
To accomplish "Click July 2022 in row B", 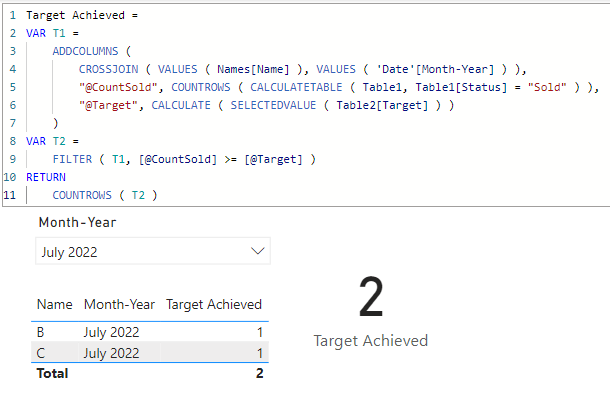I will 111,332.
